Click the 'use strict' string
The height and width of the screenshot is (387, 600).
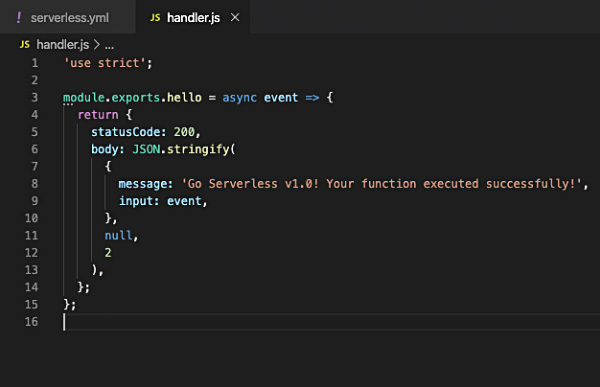(104, 63)
